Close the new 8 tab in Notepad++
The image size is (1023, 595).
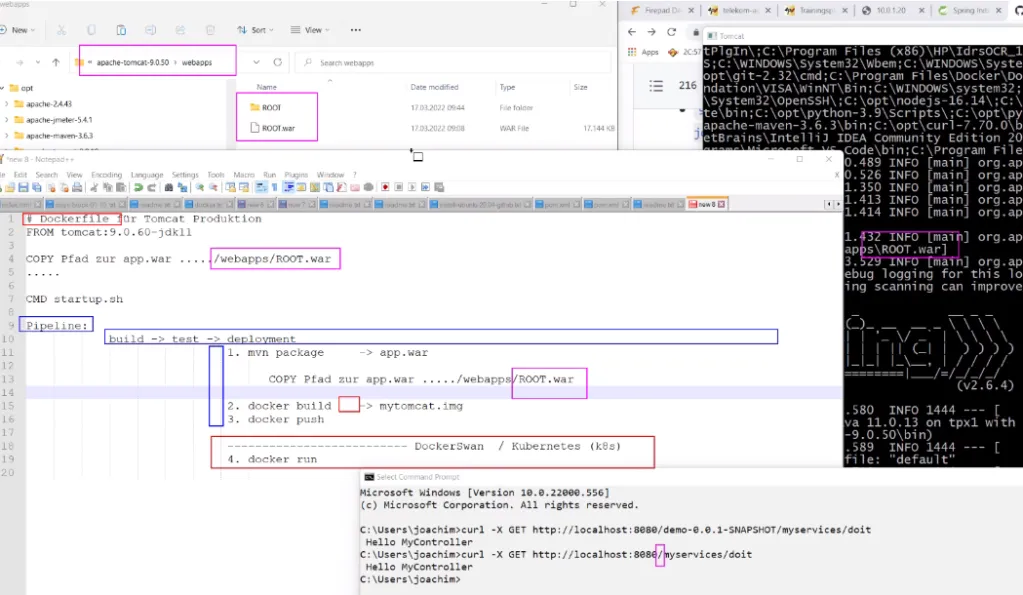pyautogui.click(x=722, y=204)
